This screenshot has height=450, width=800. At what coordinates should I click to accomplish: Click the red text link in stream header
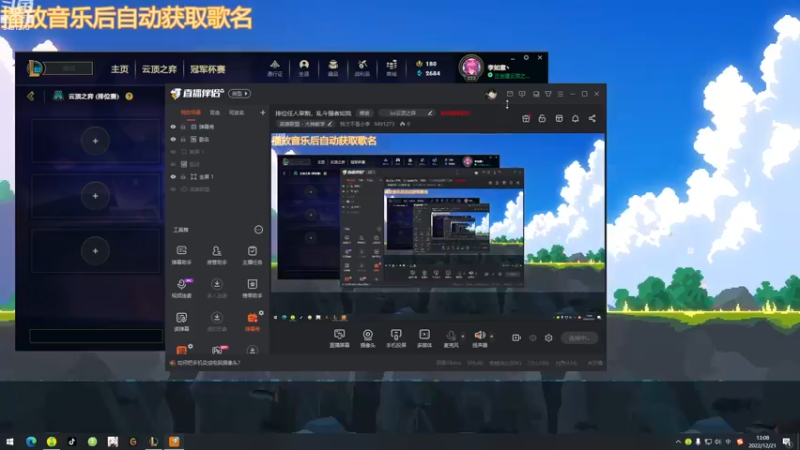(x=455, y=113)
